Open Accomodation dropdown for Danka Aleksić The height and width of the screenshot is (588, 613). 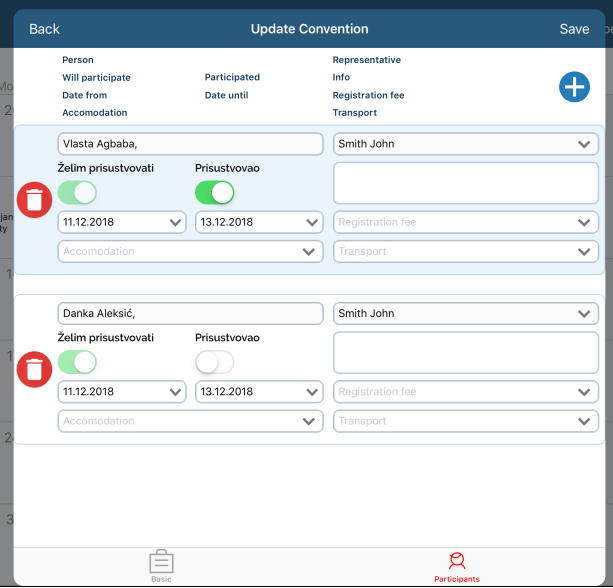tap(190, 422)
